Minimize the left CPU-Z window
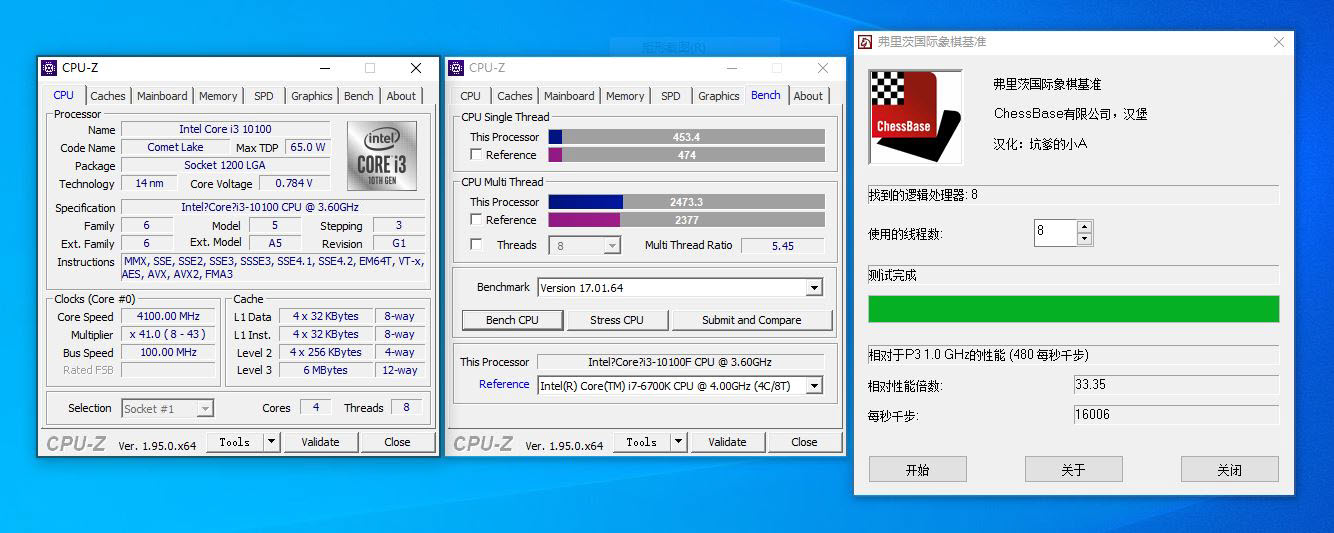The width and height of the screenshot is (1334, 533). (326, 68)
